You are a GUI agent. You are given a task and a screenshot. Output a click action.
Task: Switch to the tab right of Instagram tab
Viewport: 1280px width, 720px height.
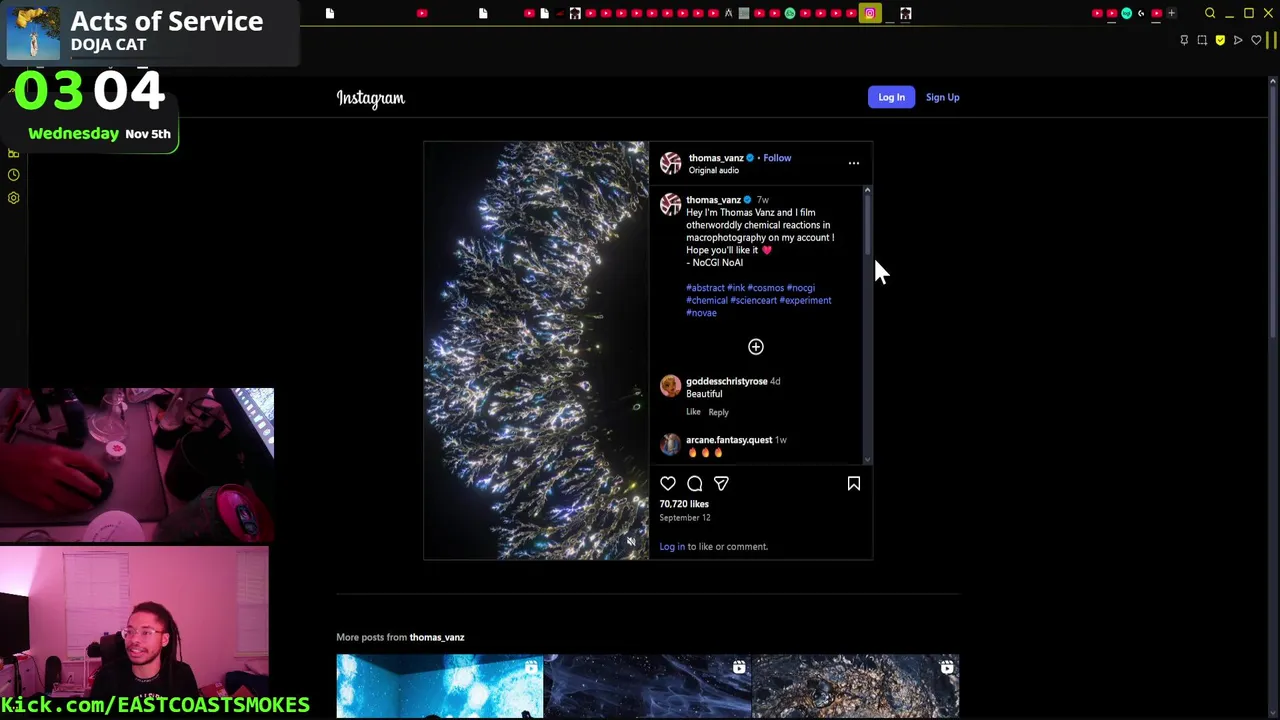[905, 13]
